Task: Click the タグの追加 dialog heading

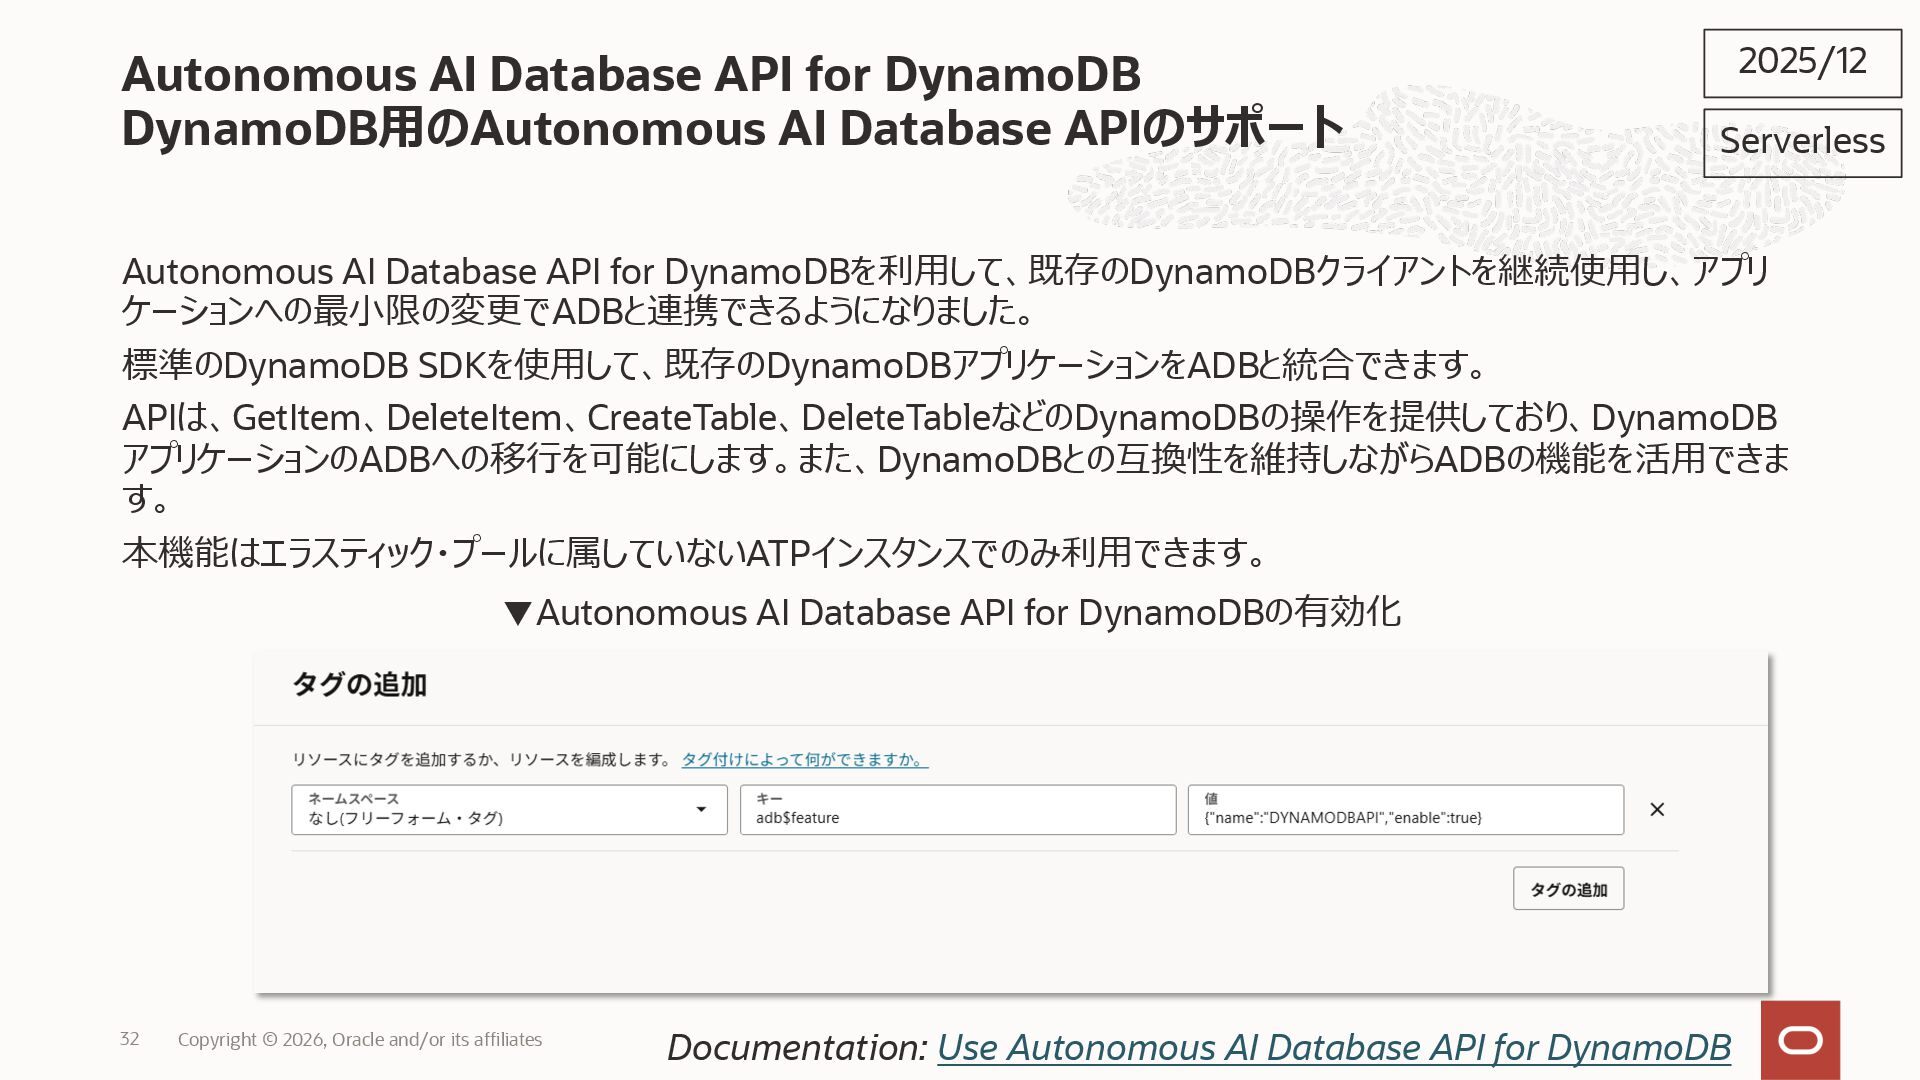Action: [359, 685]
